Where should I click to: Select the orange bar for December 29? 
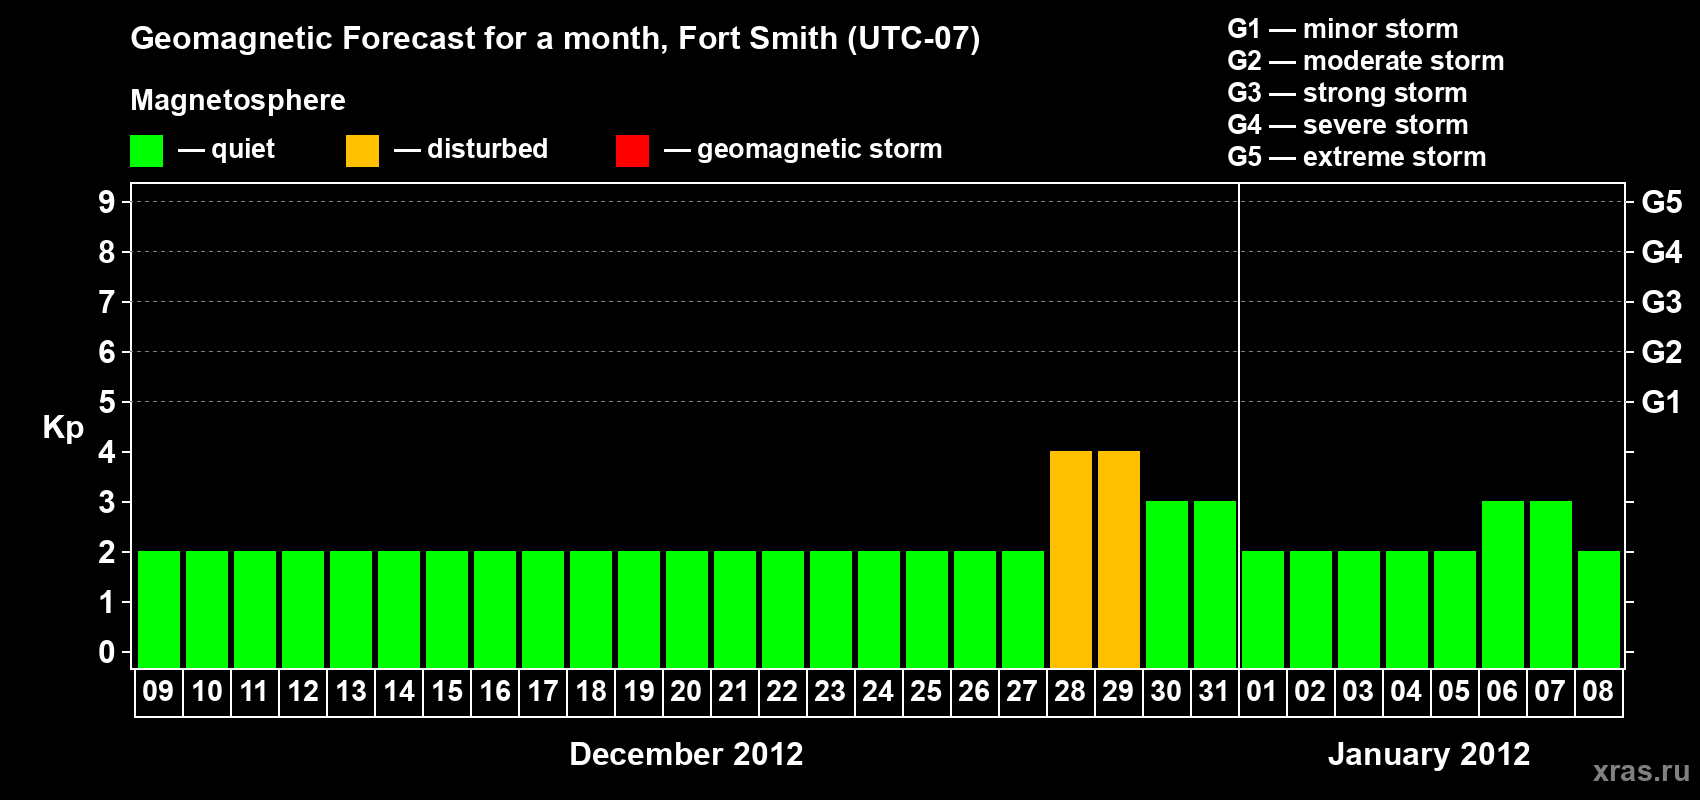point(1119,559)
